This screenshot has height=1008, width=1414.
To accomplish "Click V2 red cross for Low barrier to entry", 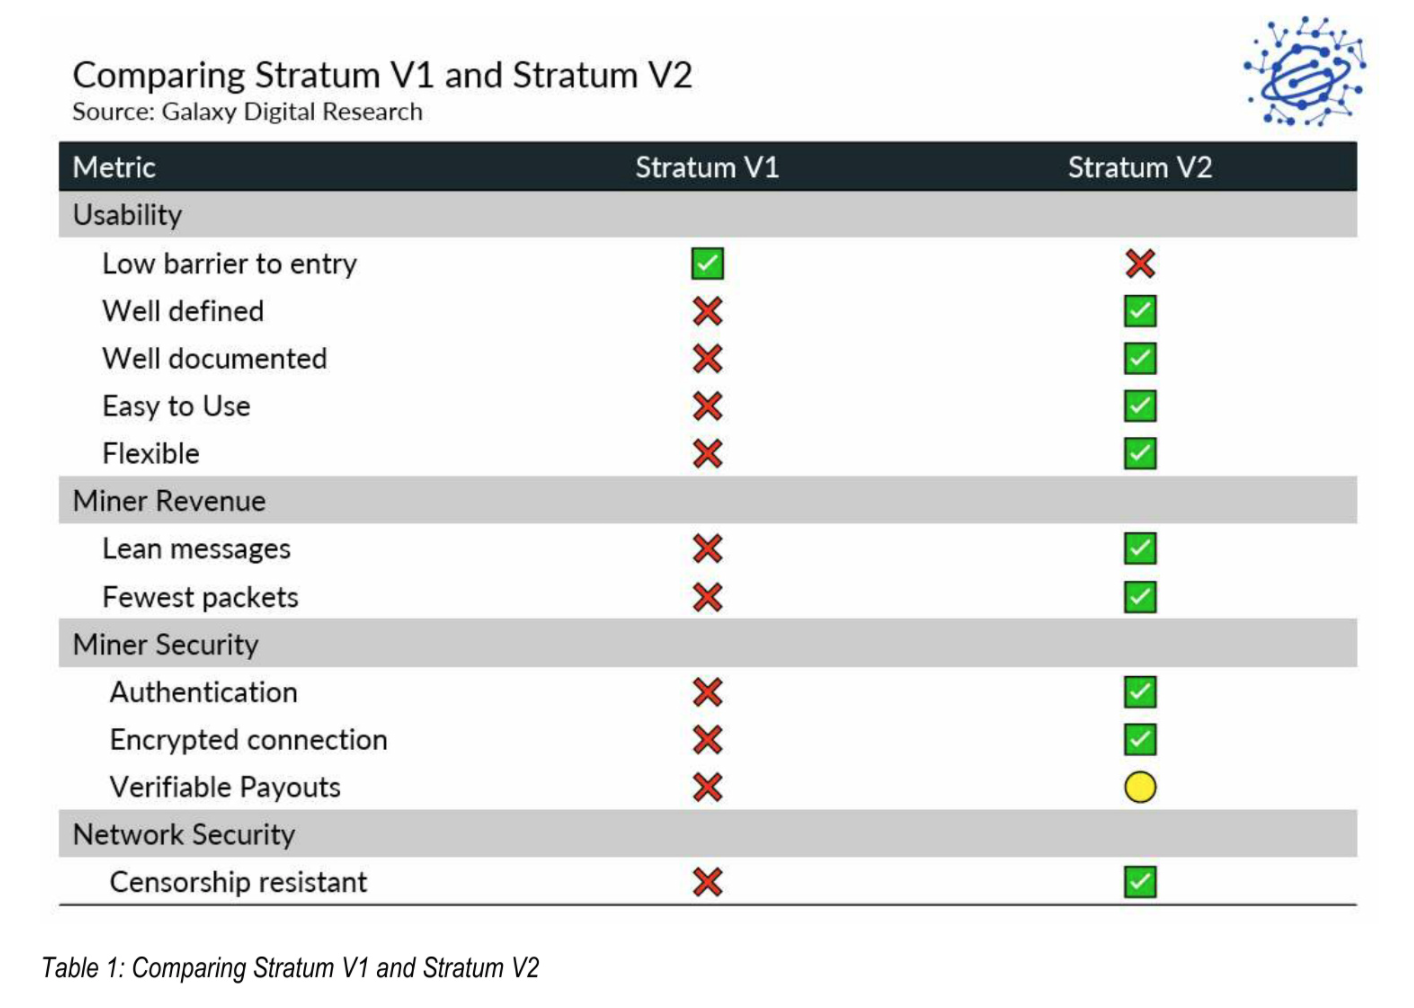I will coord(1140,264).
